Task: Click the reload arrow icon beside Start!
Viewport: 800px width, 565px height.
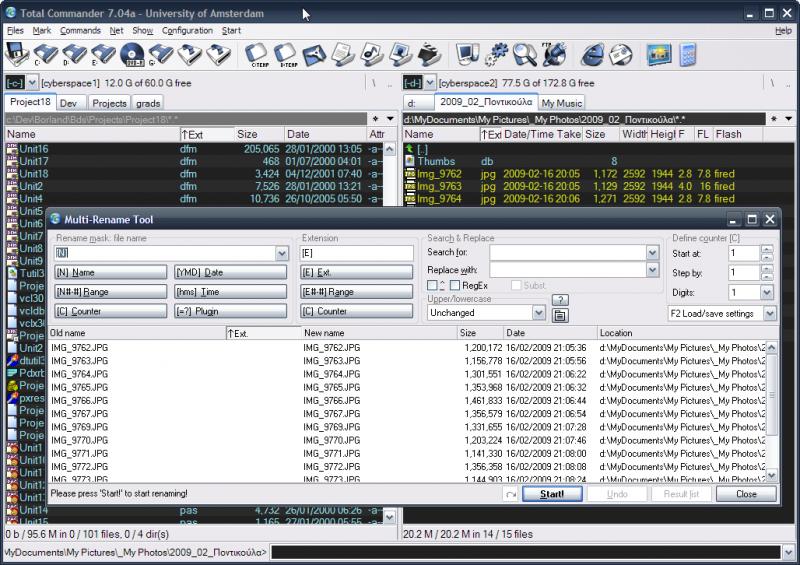Action: (x=510, y=494)
